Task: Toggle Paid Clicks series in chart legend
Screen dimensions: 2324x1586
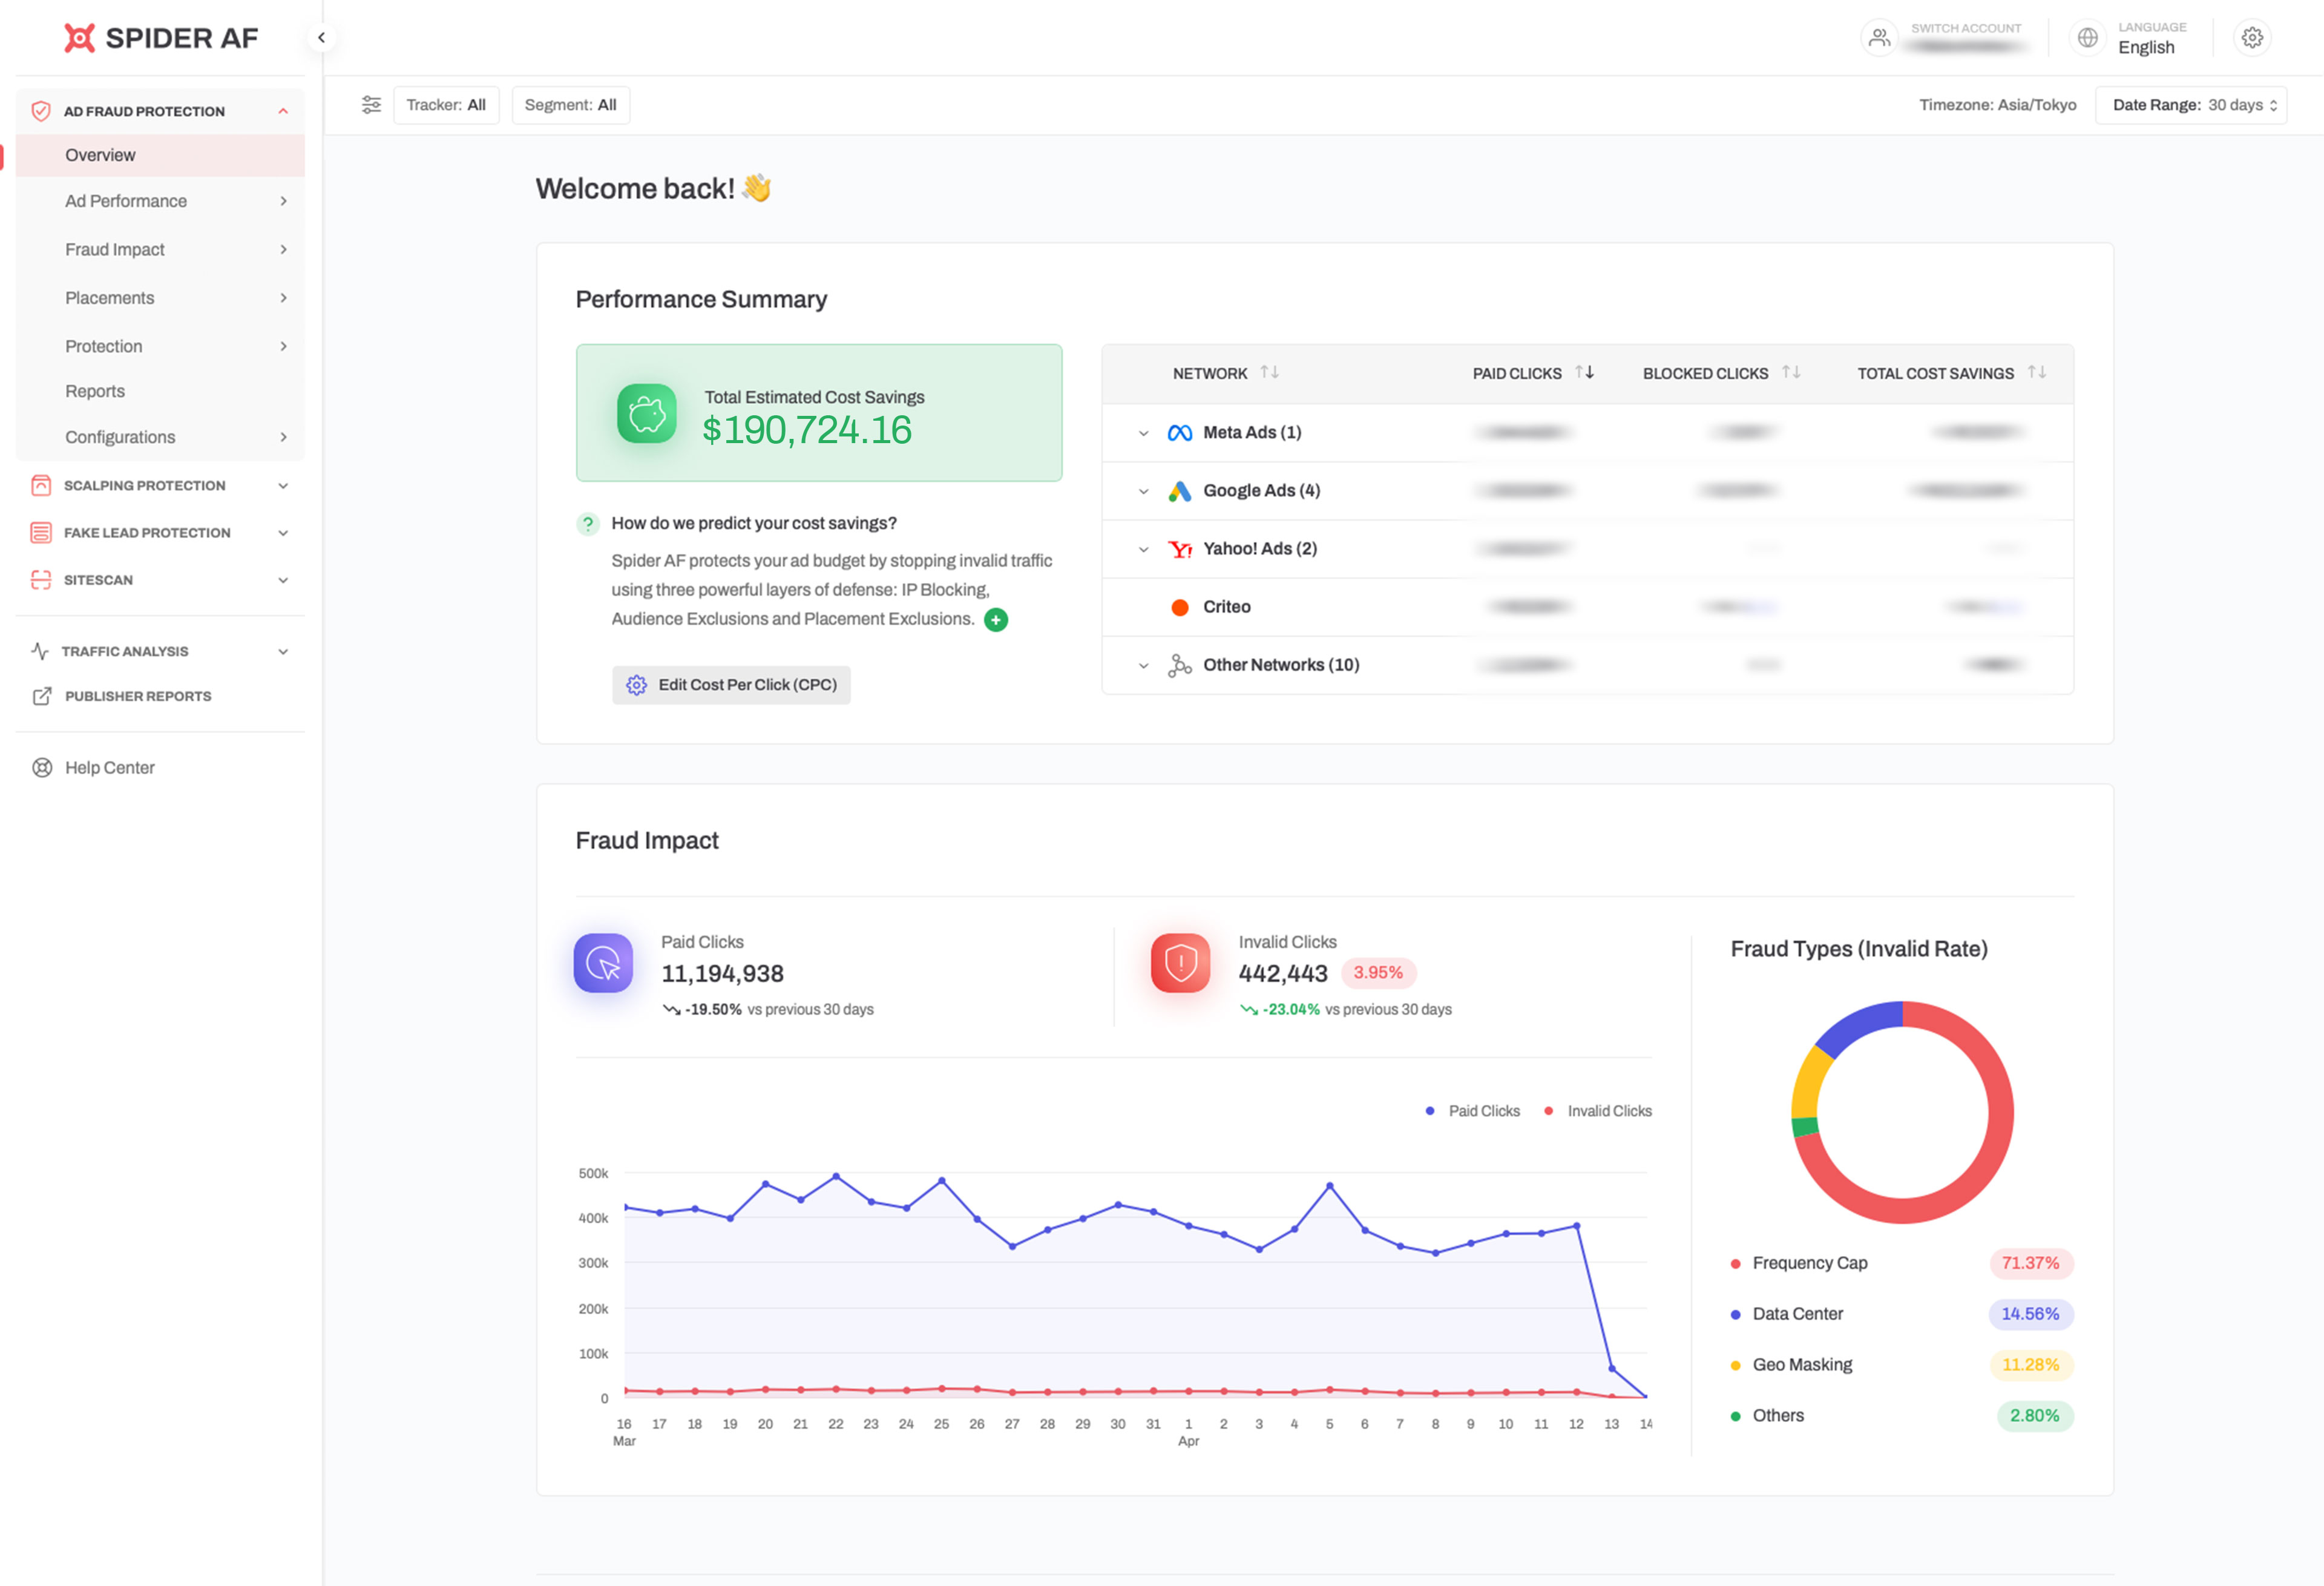Action: [1472, 1110]
